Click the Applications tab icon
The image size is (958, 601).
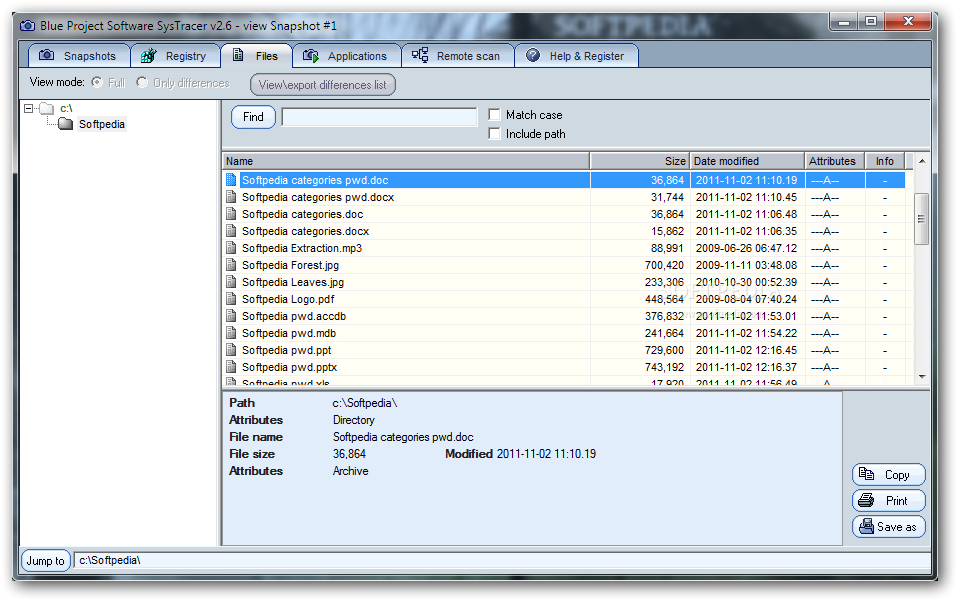pyautogui.click(x=310, y=56)
